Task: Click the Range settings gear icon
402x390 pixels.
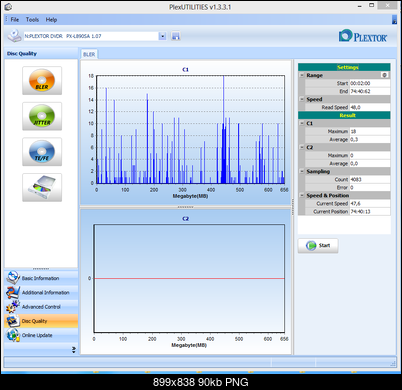Action: coord(384,75)
